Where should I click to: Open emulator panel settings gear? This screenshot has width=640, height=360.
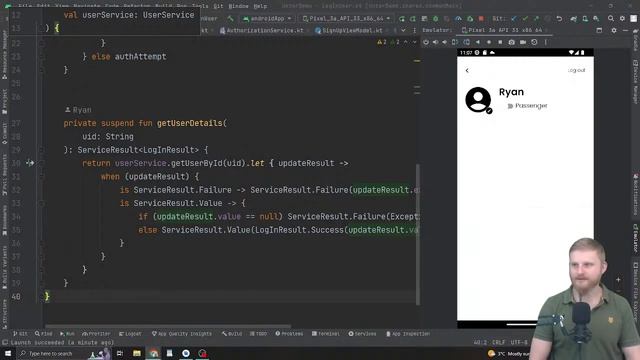click(614, 30)
